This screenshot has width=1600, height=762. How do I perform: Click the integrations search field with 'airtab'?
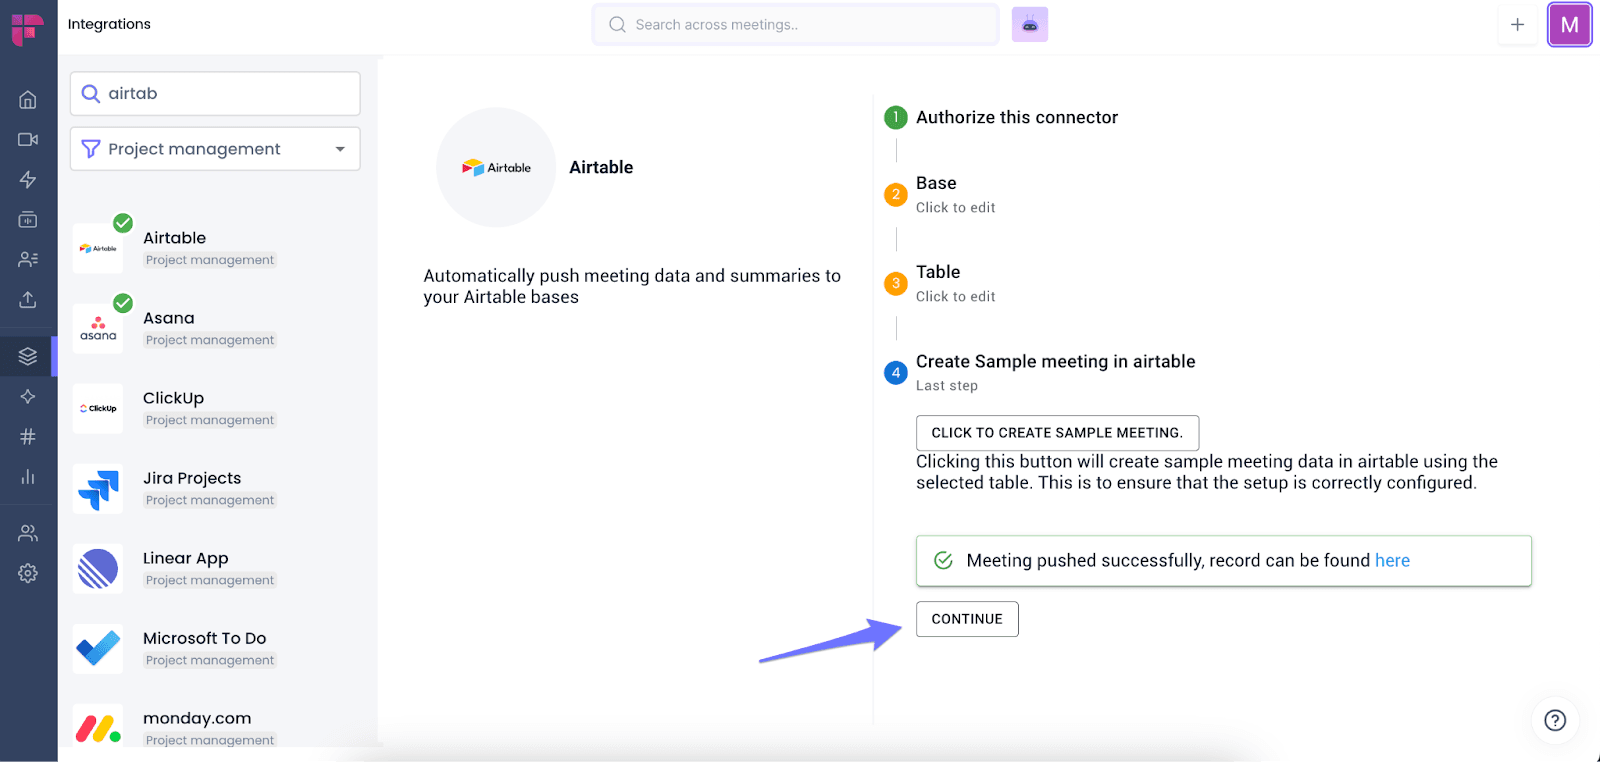[215, 93]
